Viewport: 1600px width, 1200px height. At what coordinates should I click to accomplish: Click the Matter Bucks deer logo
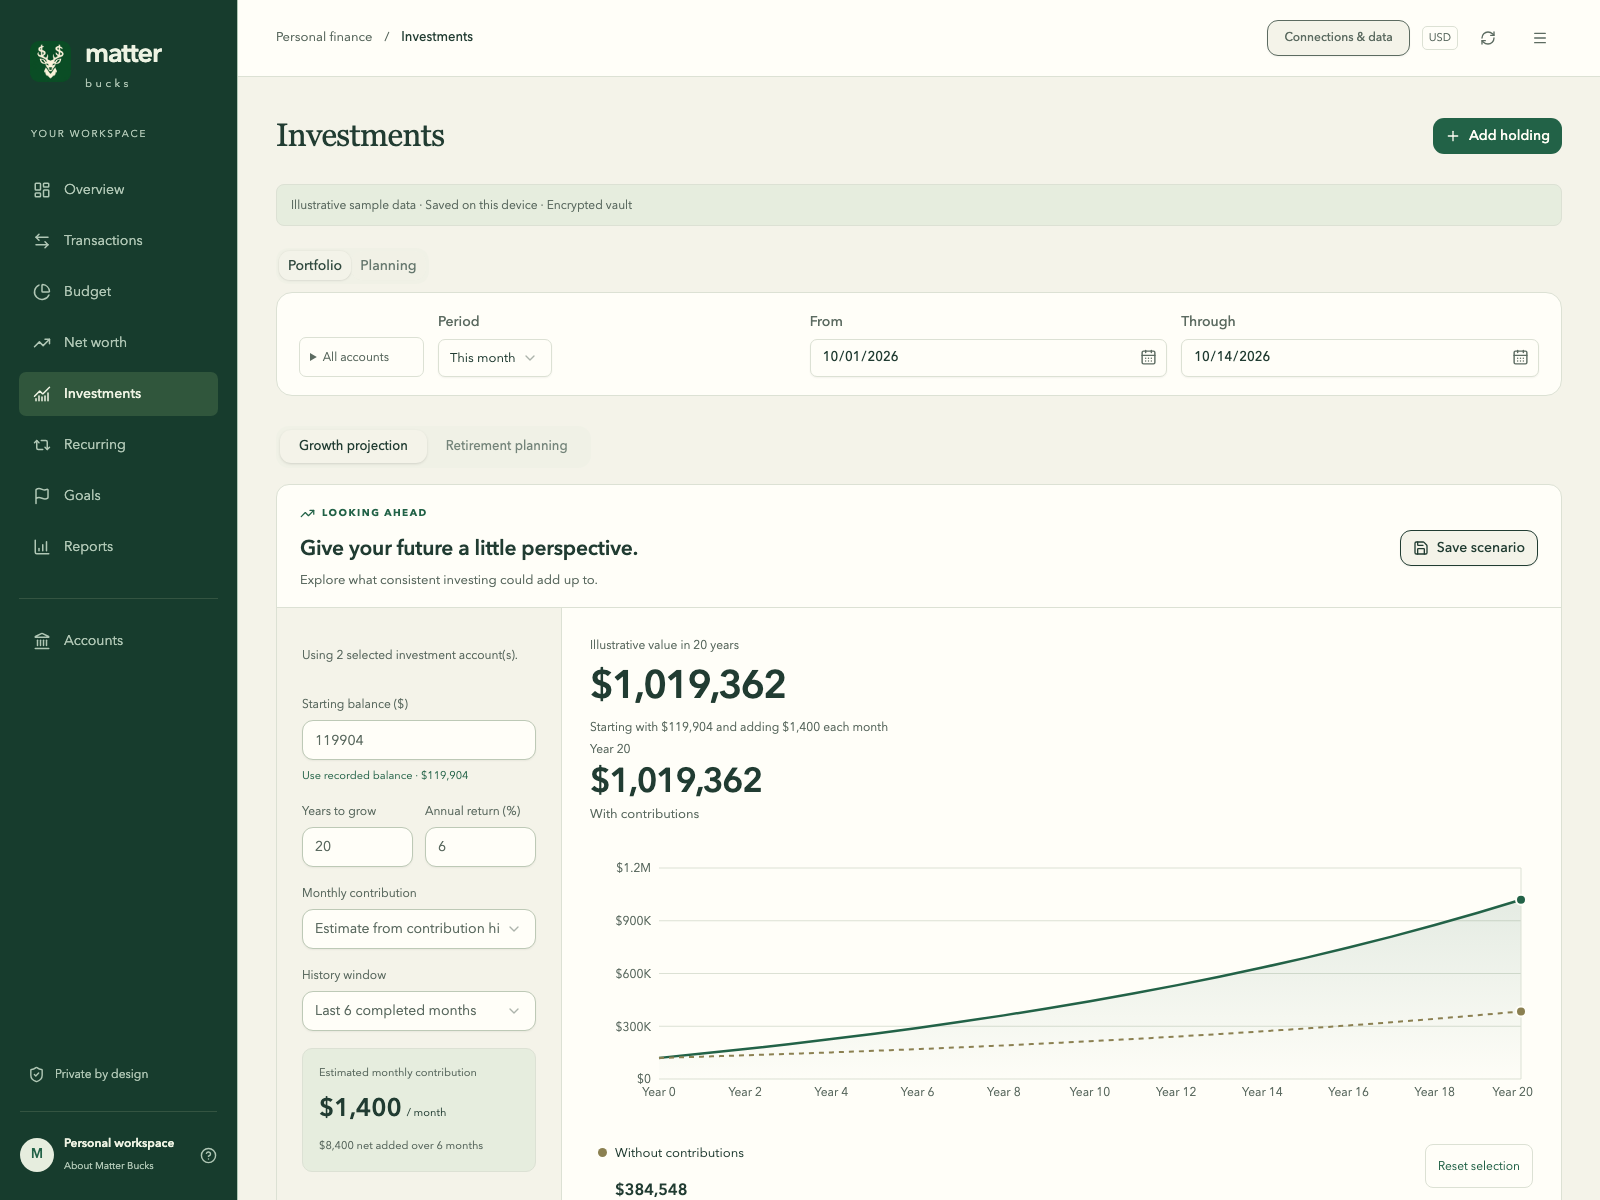point(50,61)
